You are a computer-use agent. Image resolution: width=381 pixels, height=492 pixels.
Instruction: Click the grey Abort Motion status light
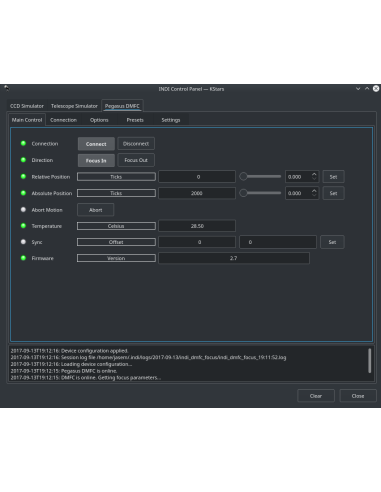[23, 210]
